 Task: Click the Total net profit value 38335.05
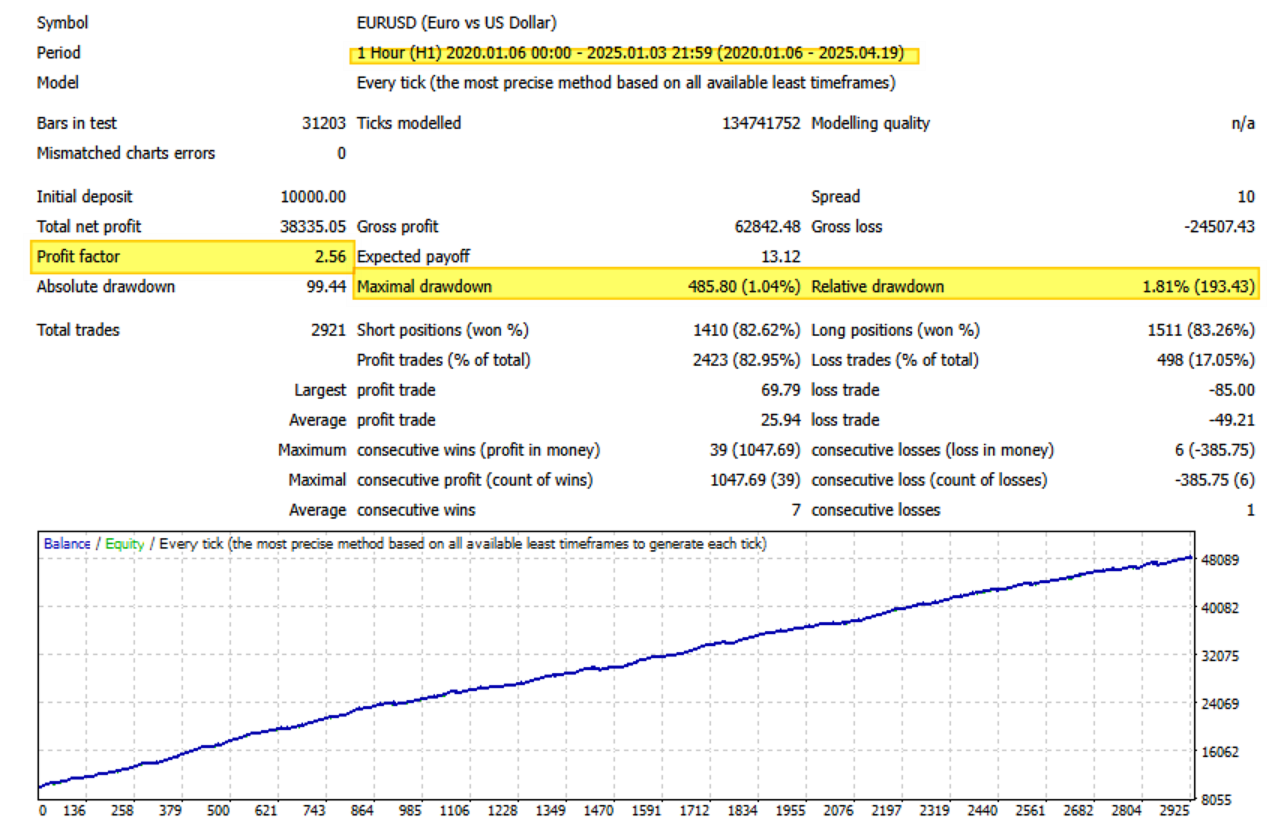313,227
